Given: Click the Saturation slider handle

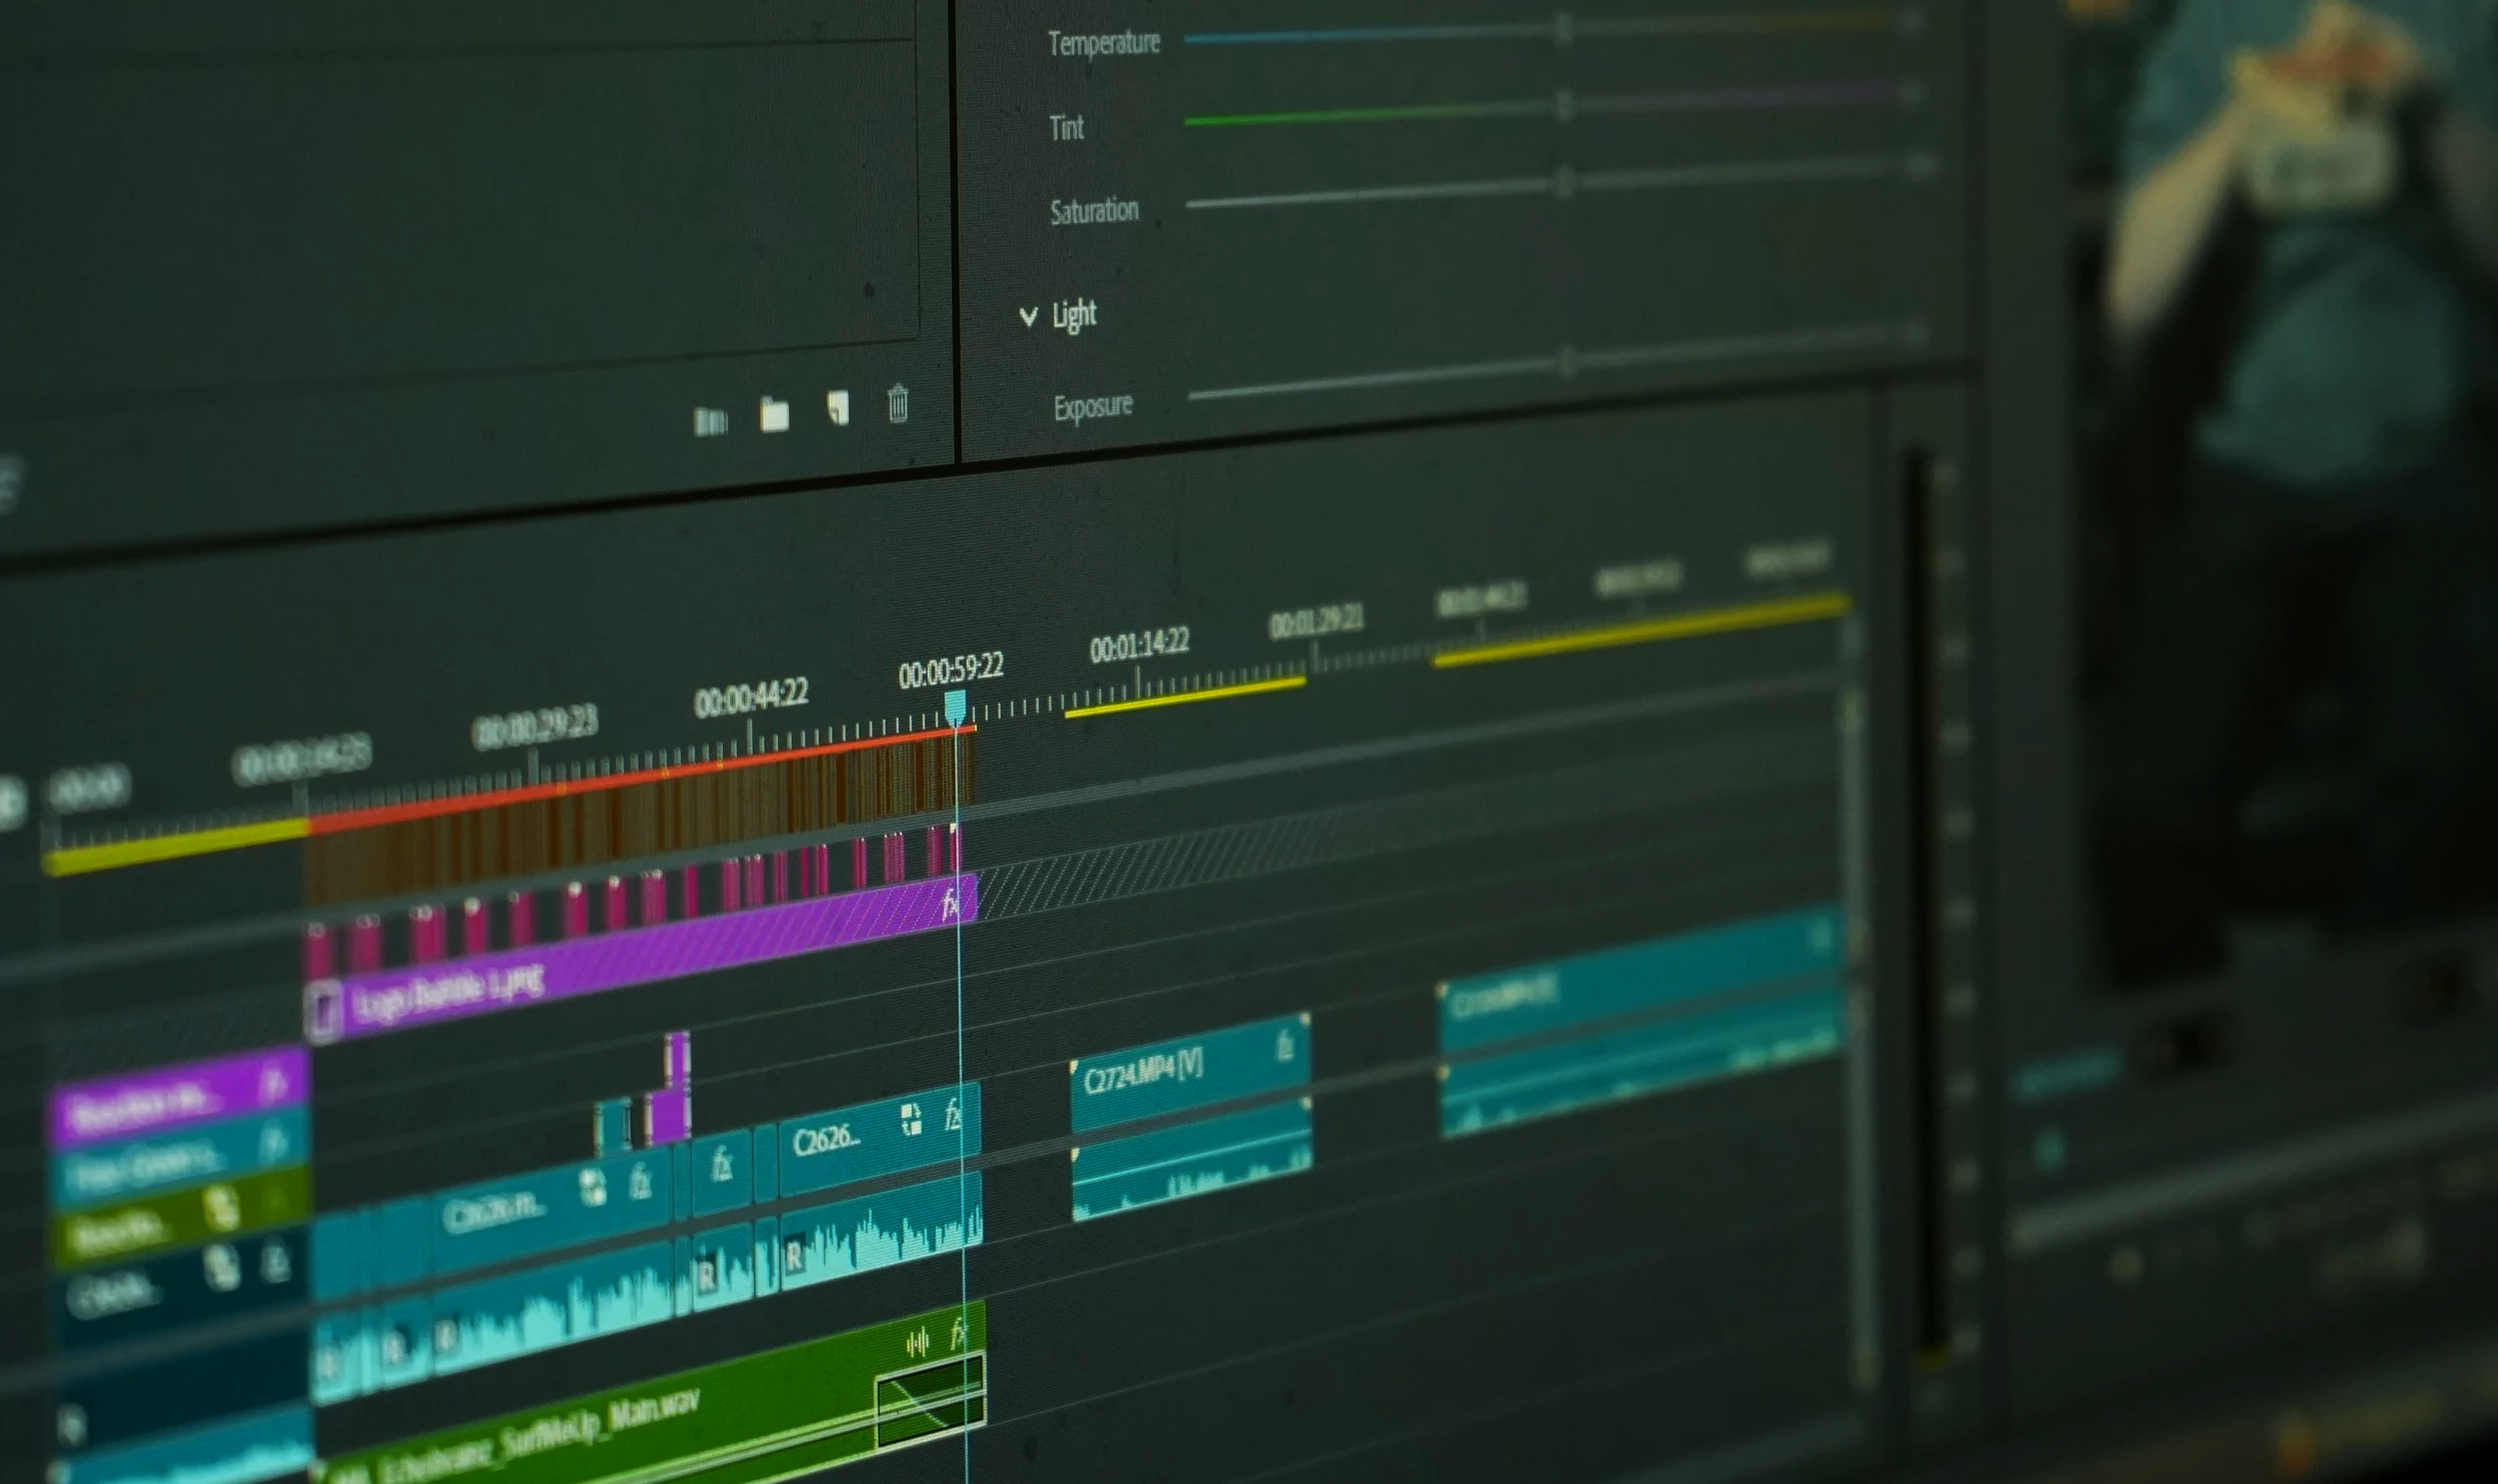Looking at the screenshot, I should [x=1565, y=182].
